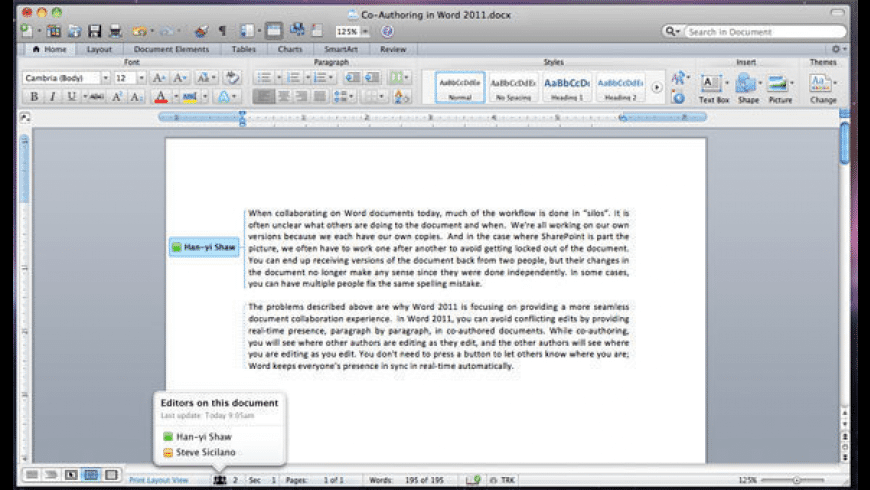
Task: Click the magnifier search options icon
Action: (672, 32)
